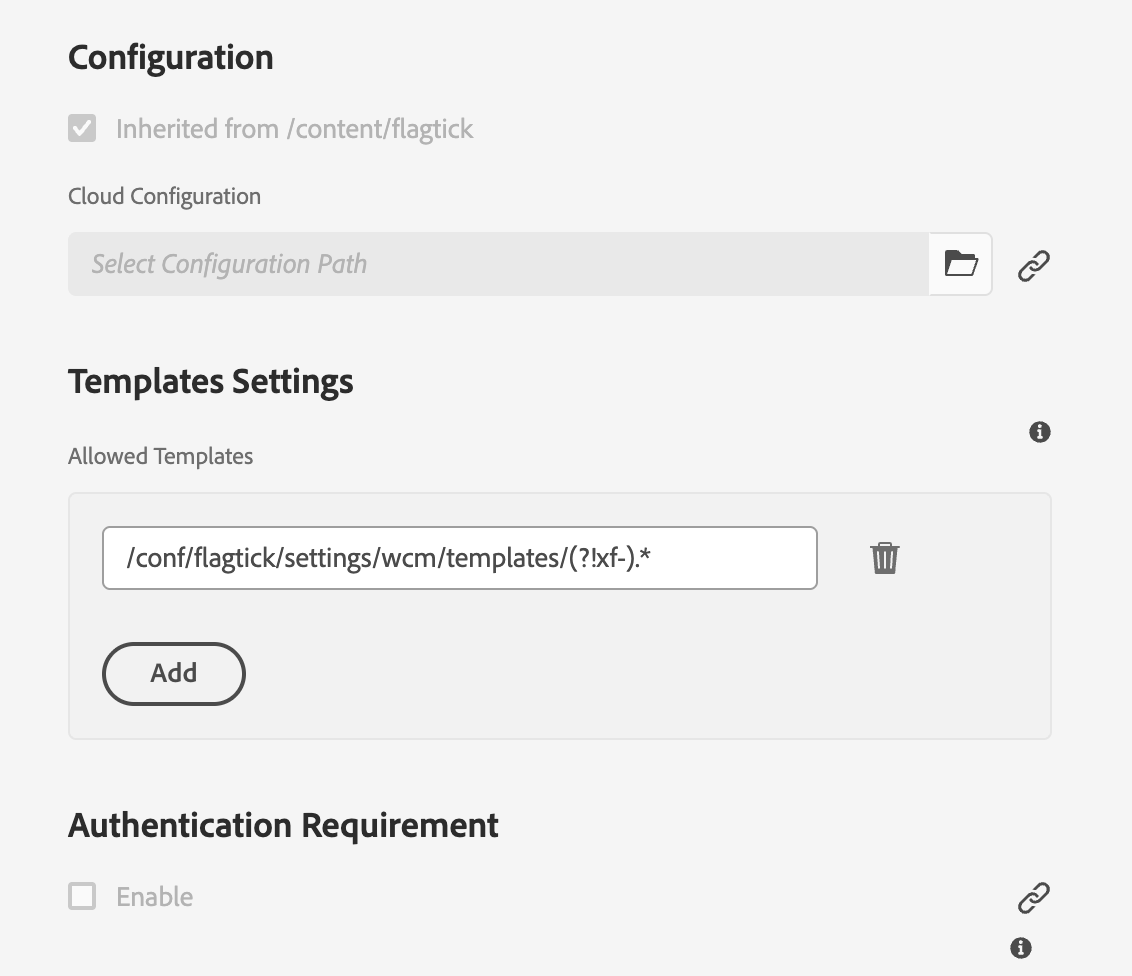Focus the Select Configuration Path field

(498, 264)
